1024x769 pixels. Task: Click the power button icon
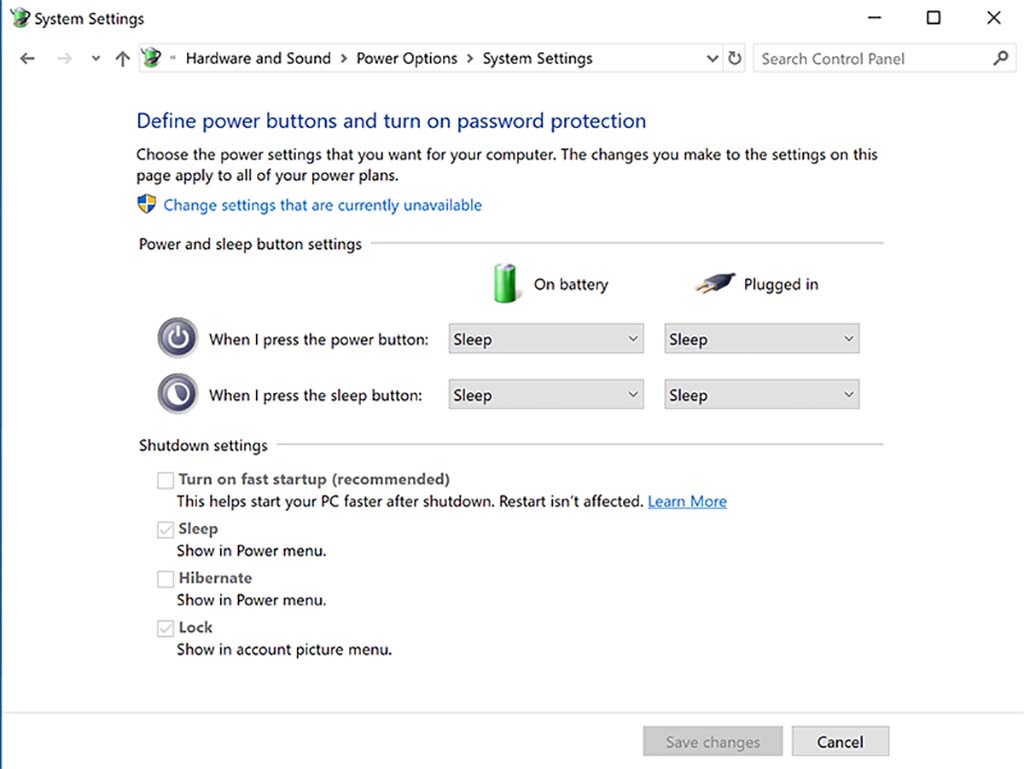click(x=177, y=338)
